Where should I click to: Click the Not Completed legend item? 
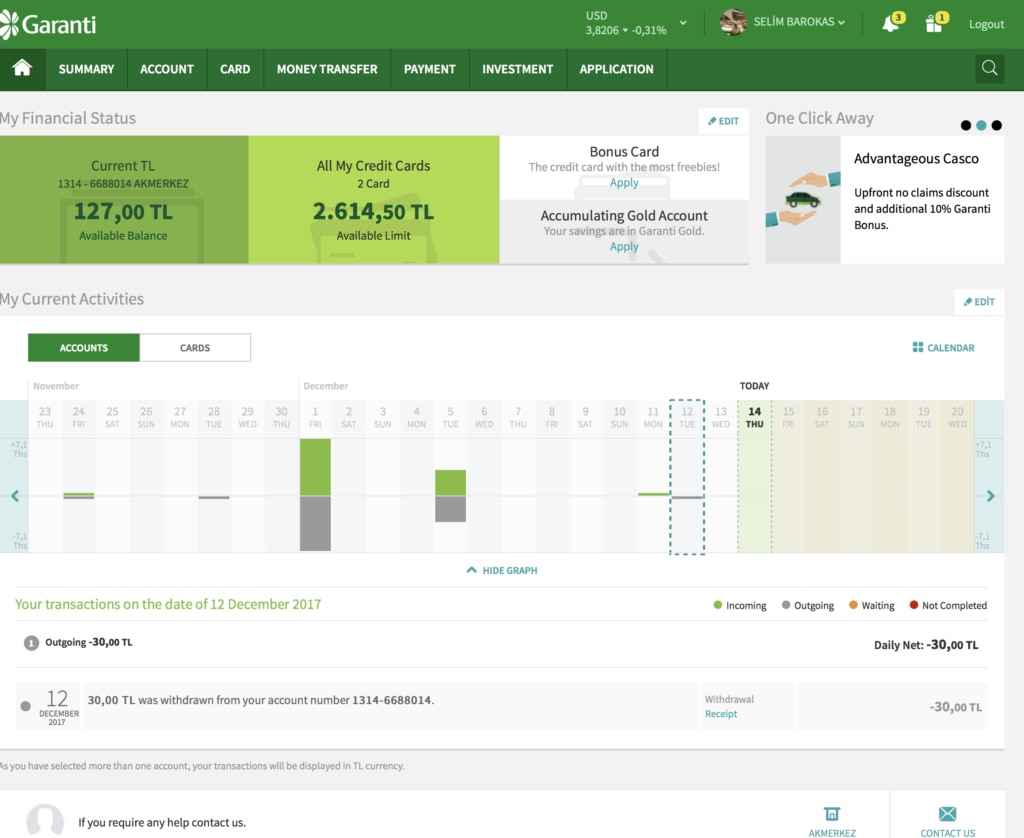coord(948,605)
